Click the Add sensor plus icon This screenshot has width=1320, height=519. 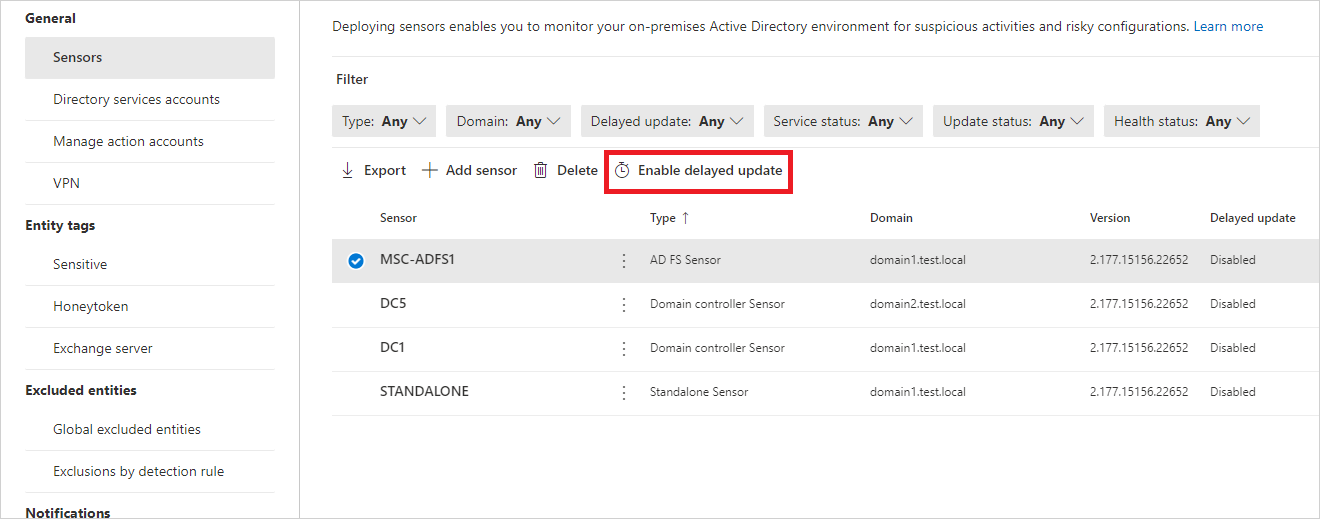pos(430,171)
